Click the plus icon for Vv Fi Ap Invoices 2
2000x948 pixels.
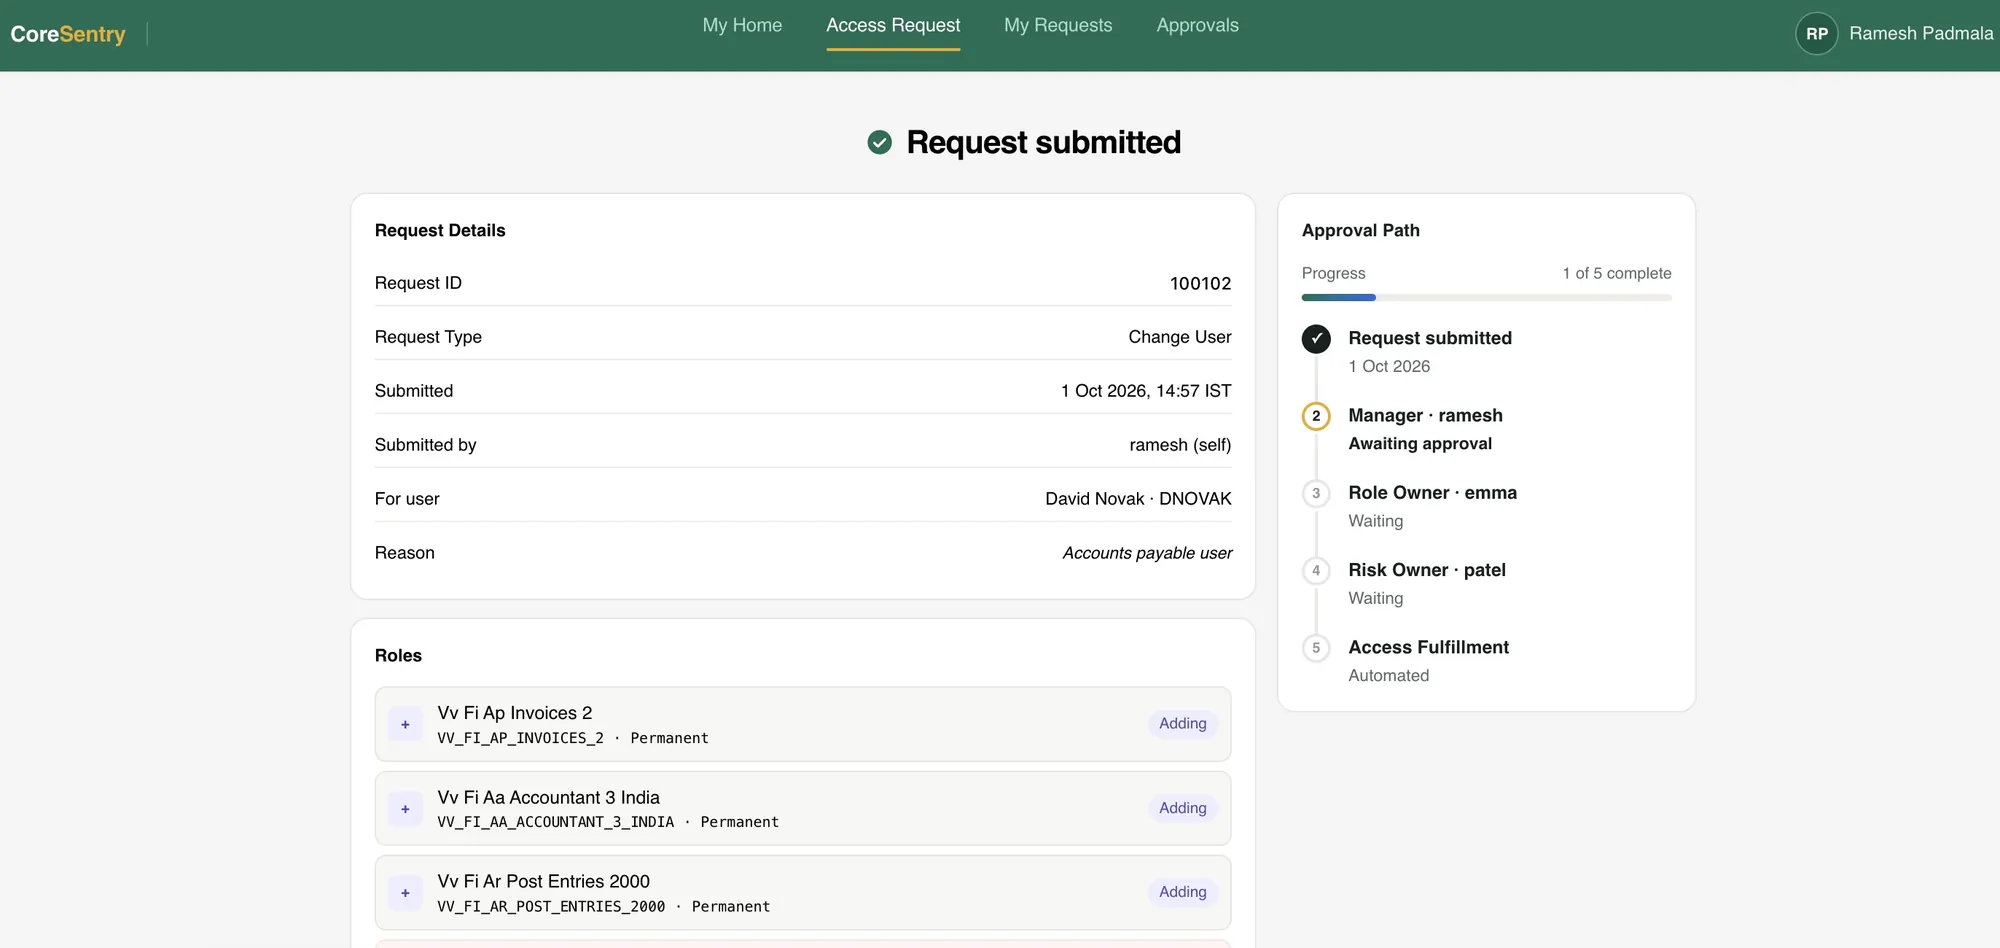tap(405, 724)
